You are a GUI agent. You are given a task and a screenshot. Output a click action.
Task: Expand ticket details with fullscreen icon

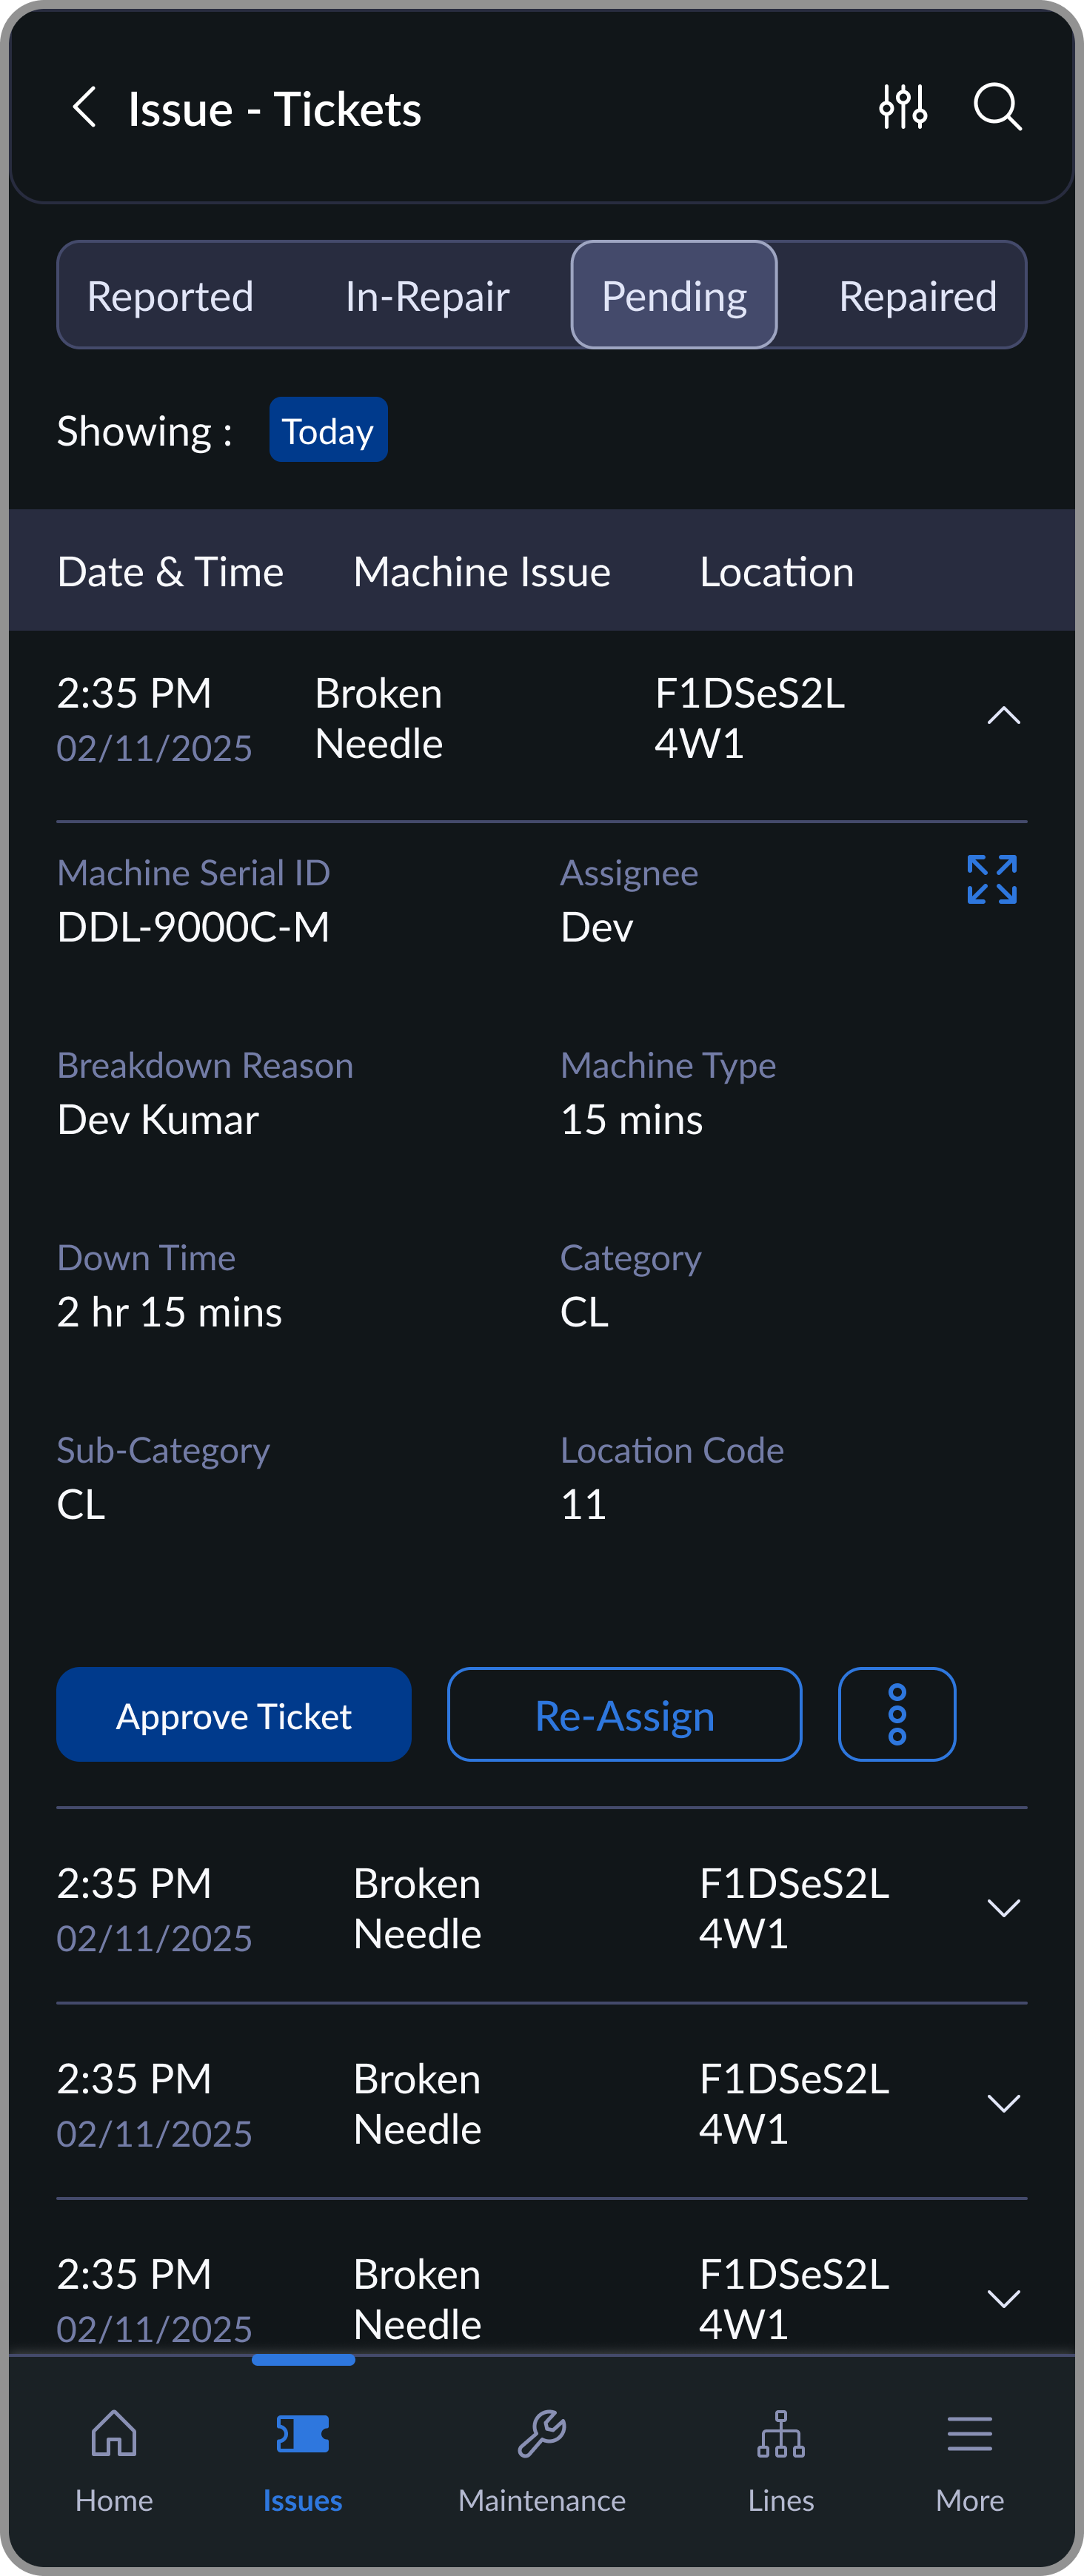tap(991, 879)
